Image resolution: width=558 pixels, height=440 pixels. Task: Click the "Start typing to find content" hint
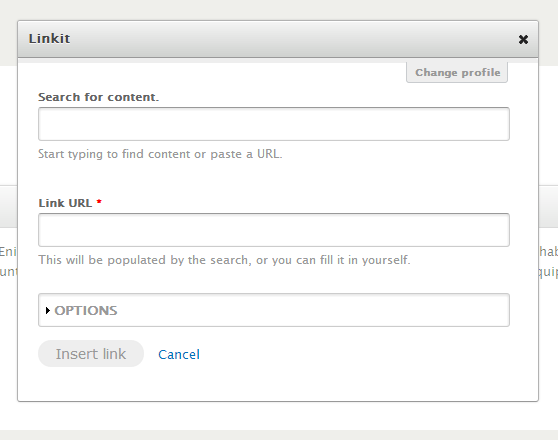(x=160, y=154)
